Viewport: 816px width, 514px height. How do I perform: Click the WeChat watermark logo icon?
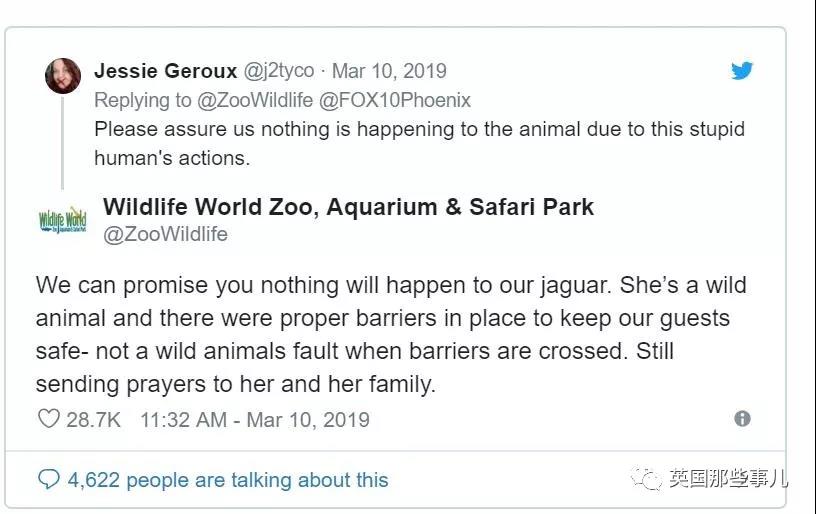pos(651,479)
